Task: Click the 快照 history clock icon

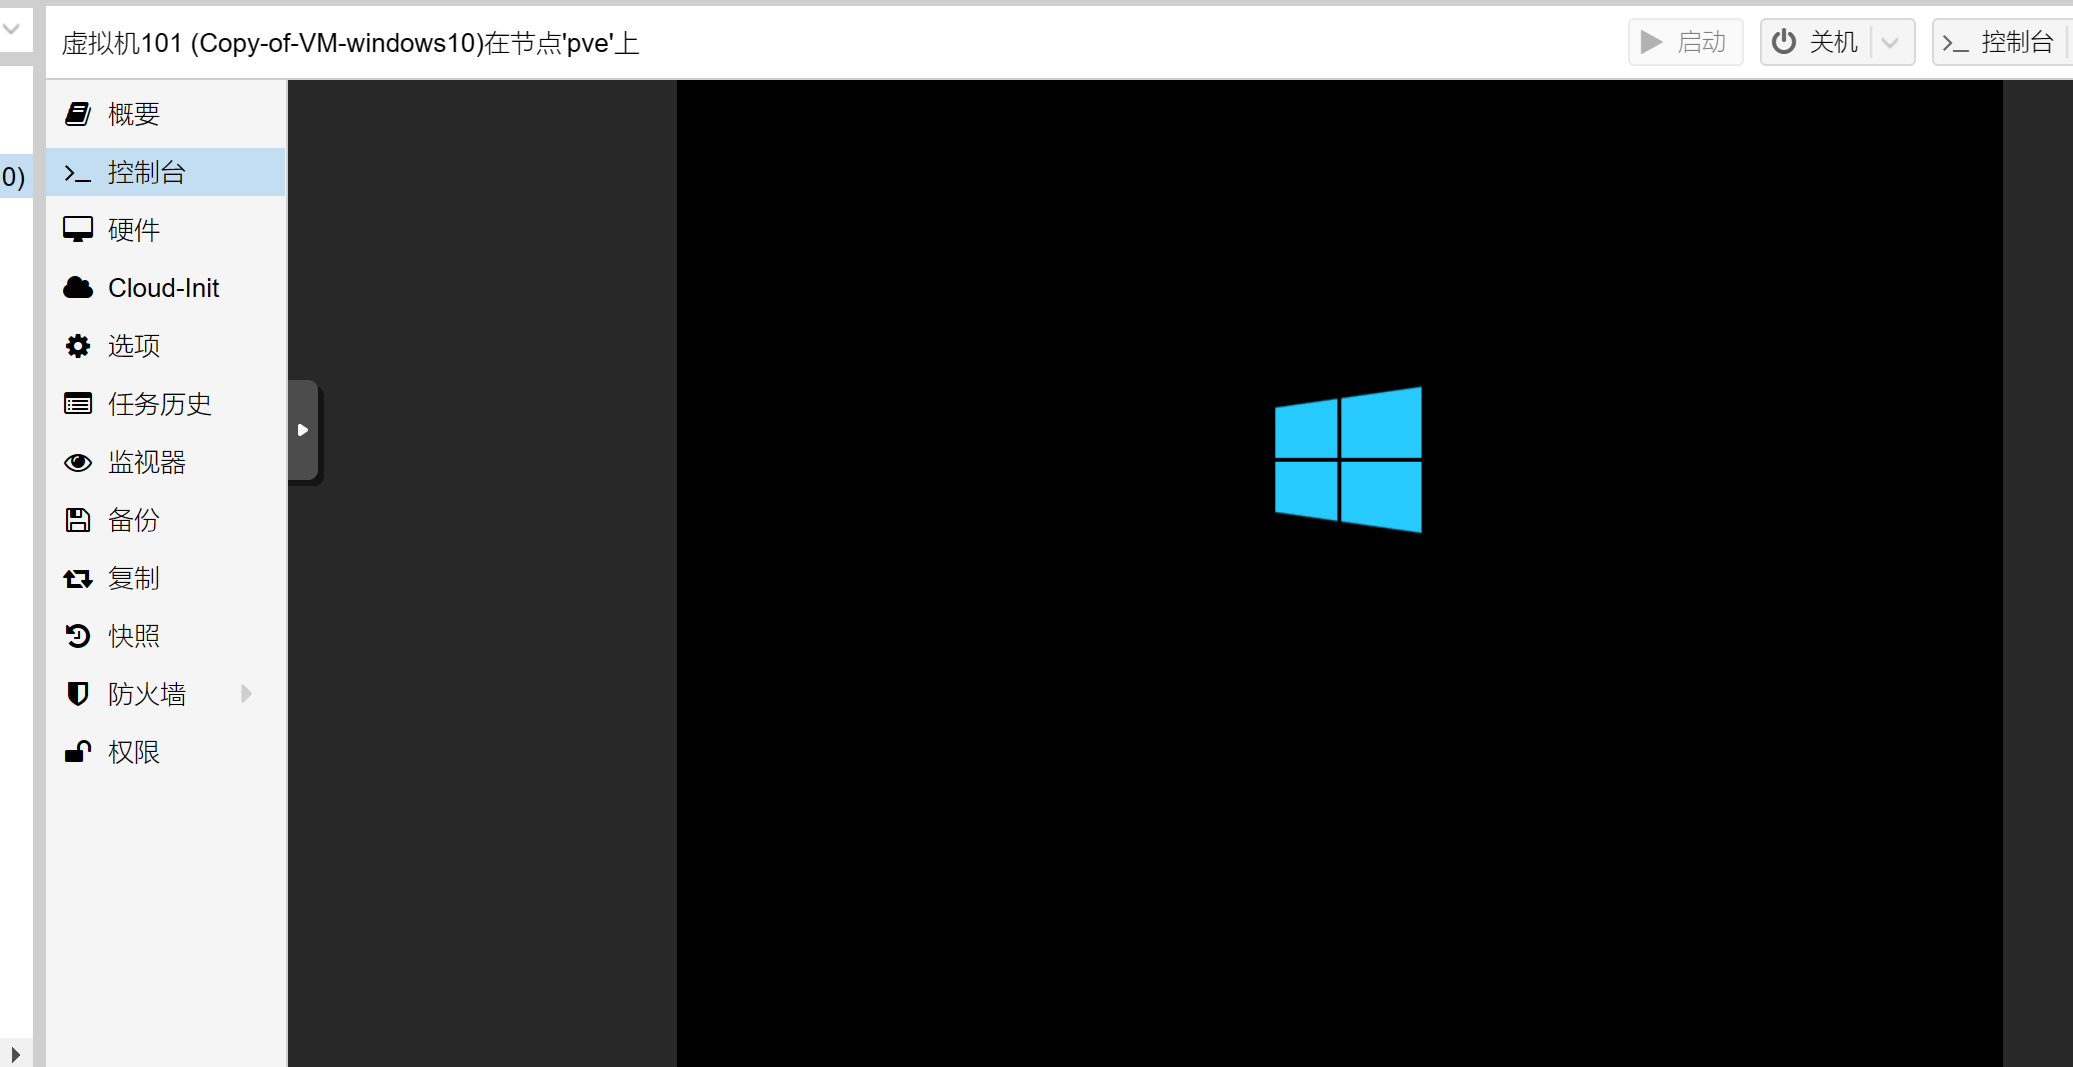Action: [x=78, y=636]
